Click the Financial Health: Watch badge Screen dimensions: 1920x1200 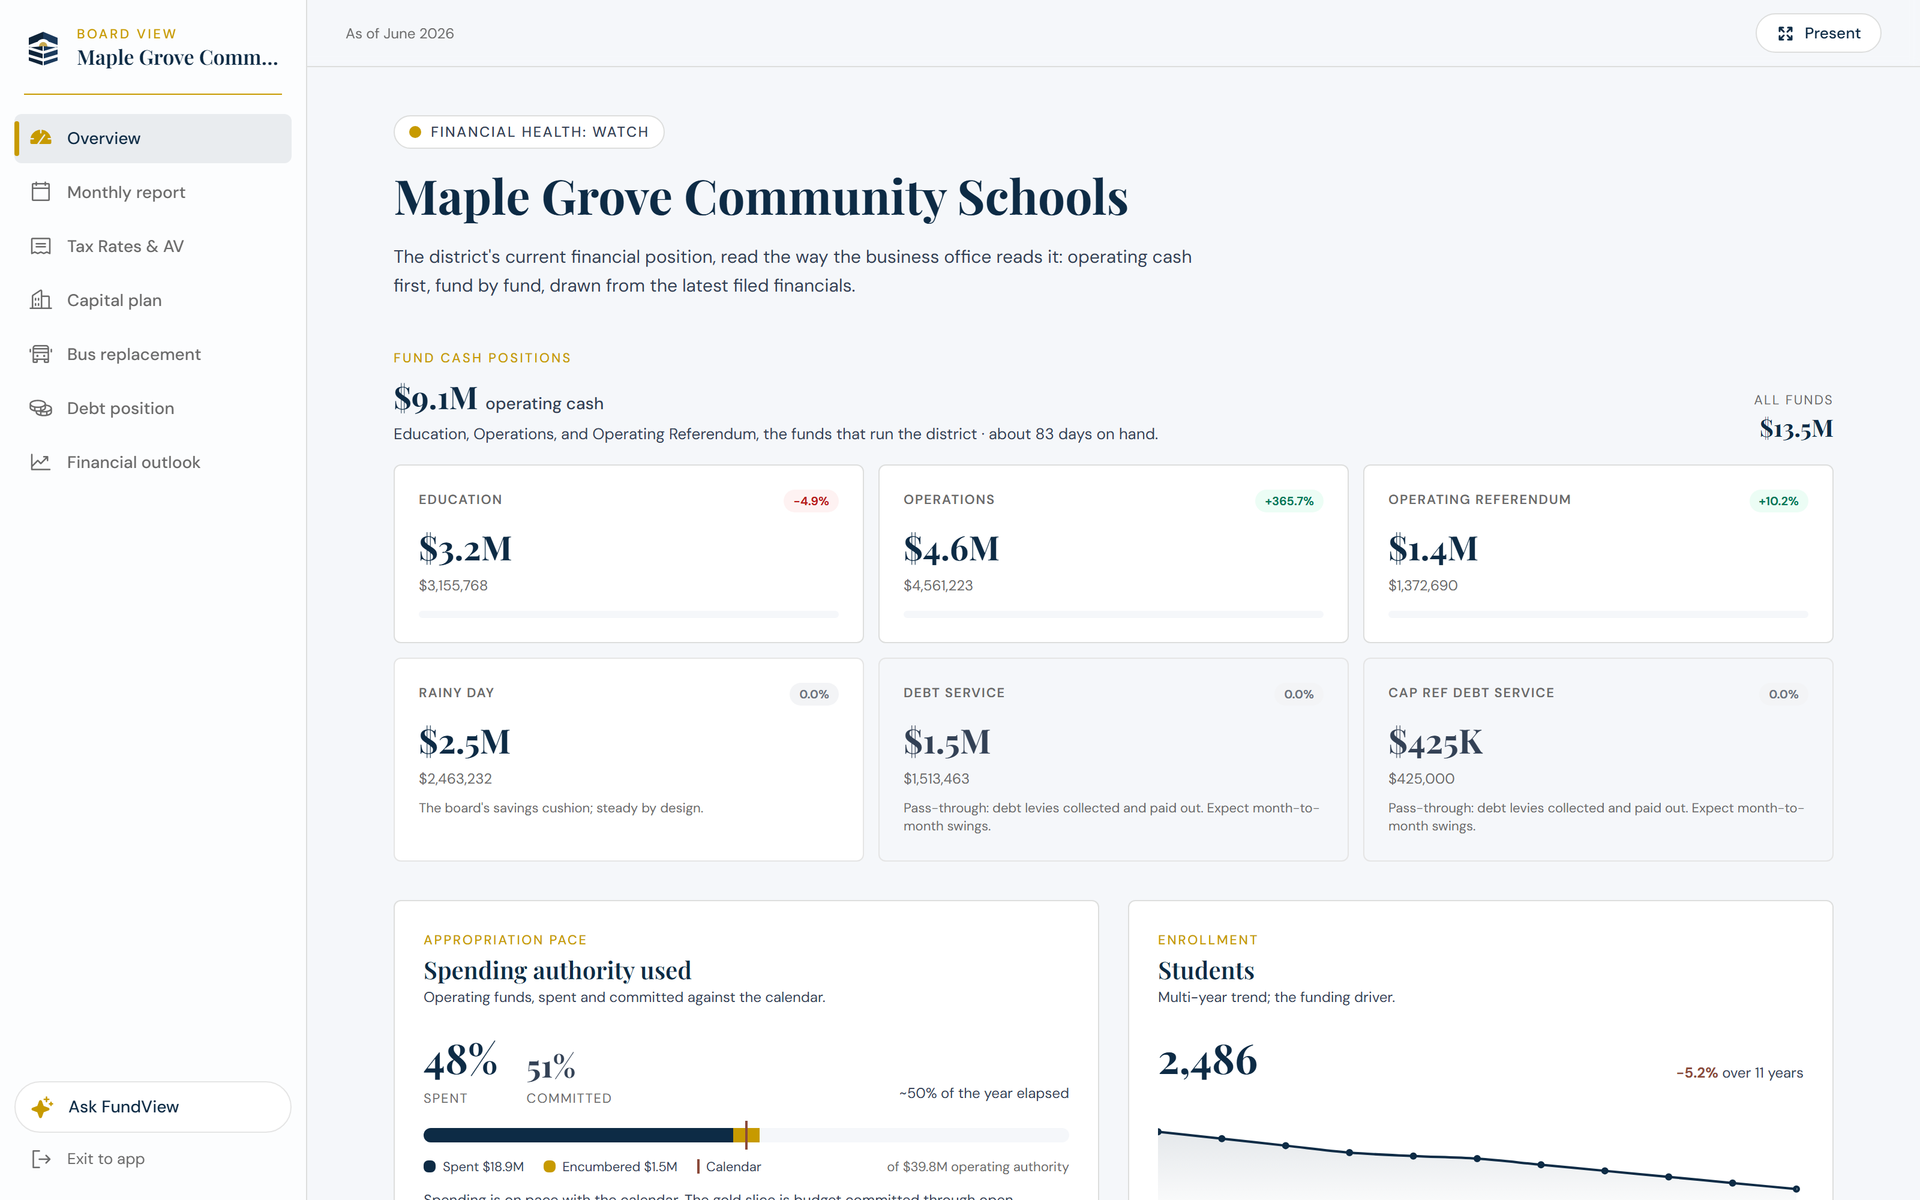[x=529, y=132]
